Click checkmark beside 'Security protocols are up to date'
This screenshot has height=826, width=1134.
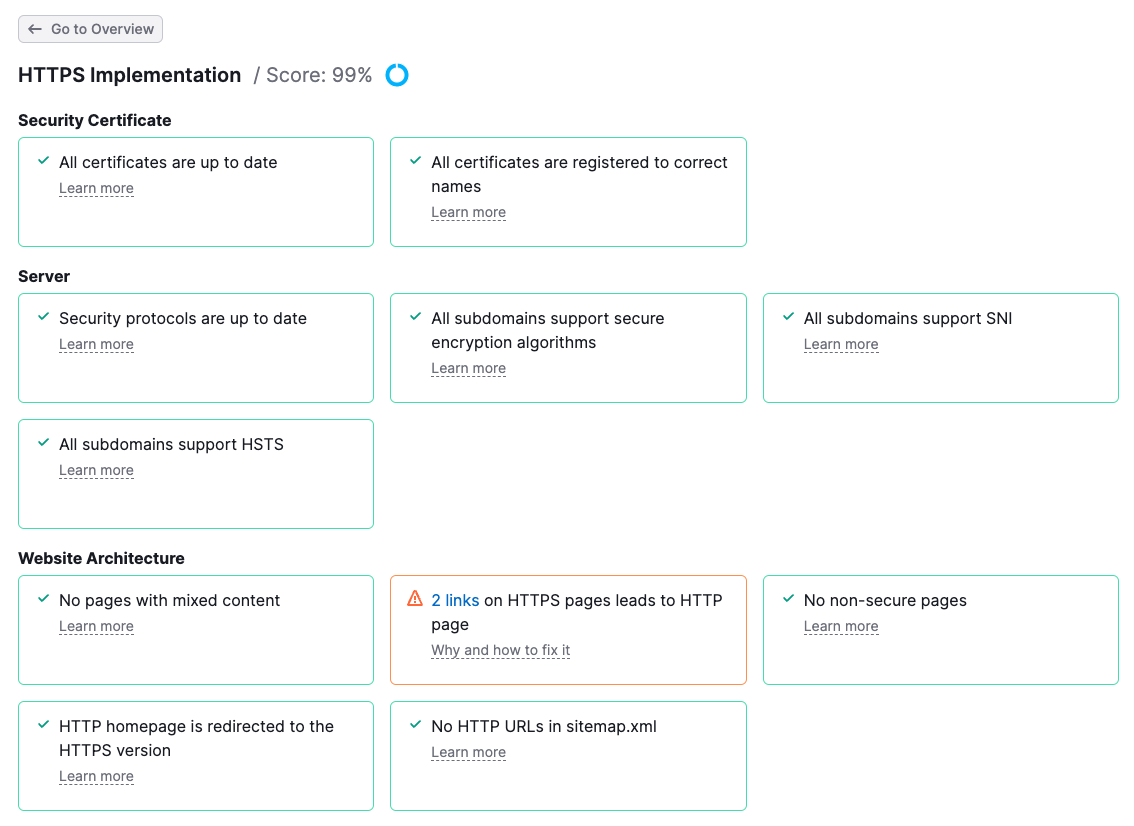pos(43,317)
